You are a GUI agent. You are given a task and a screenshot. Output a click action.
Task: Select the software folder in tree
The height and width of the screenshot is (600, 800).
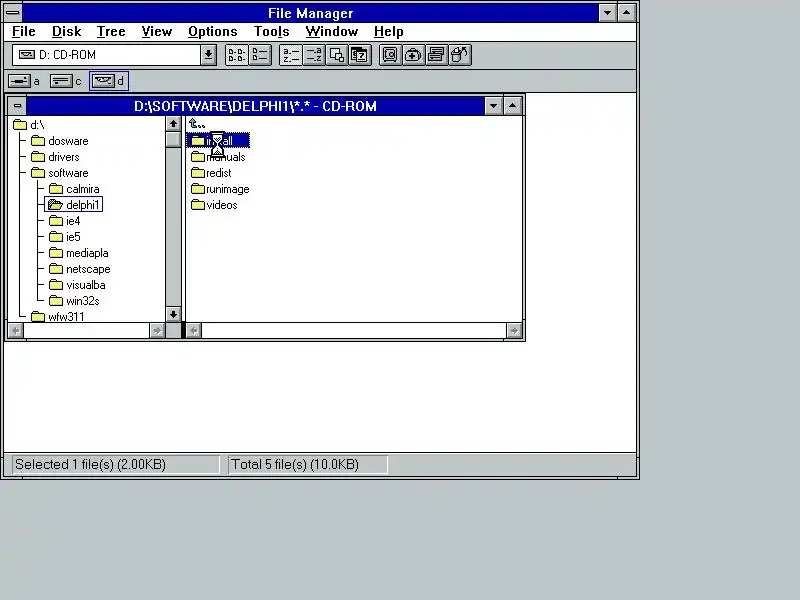coord(60,173)
